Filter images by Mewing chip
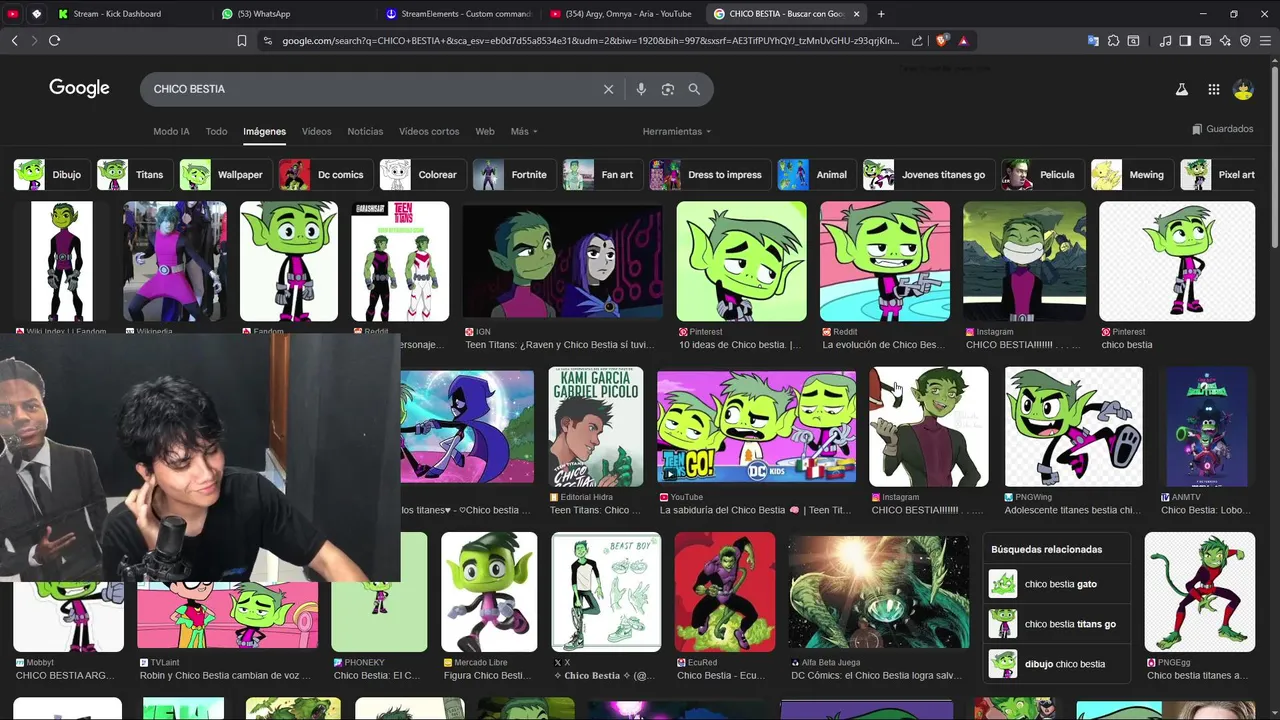 [x=1131, y=174]
